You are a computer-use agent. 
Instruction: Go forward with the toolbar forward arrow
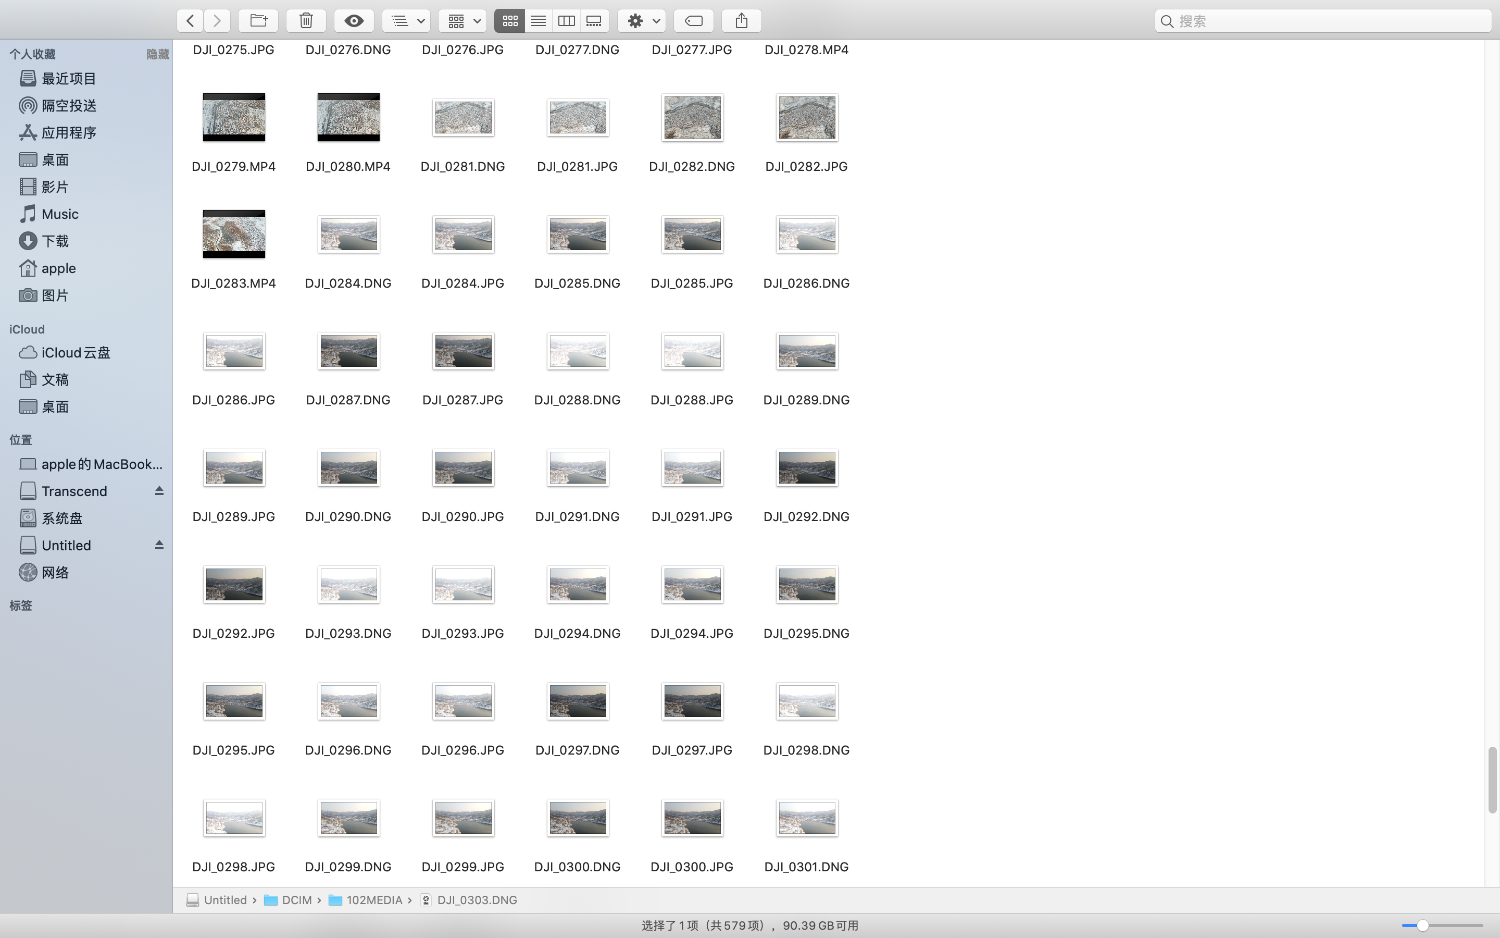pos(217,20)
